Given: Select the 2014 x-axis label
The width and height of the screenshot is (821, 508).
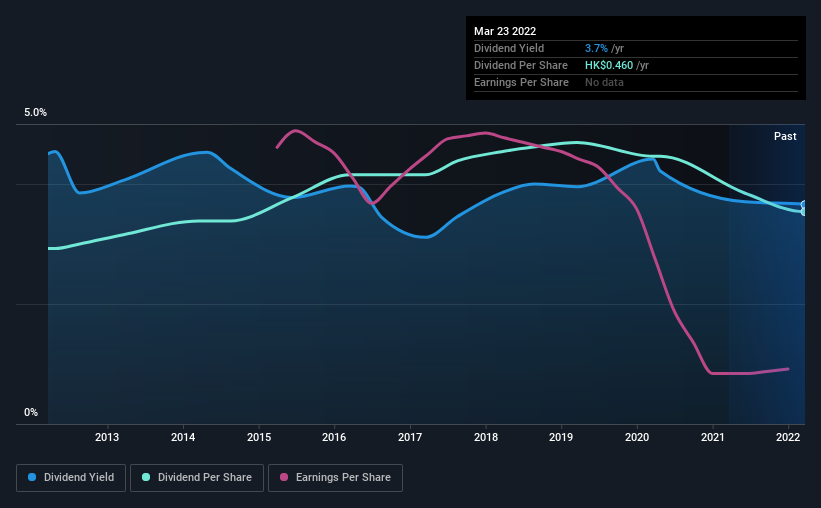Looking at the screenshot, I should point(183,437).
